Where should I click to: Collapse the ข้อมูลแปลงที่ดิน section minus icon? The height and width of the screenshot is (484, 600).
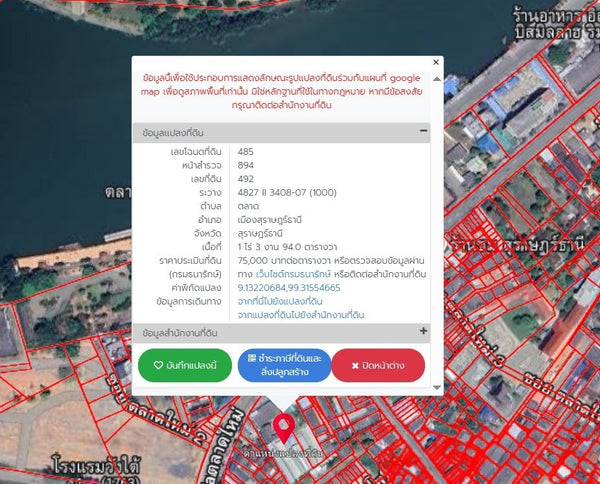coord(423,130)
